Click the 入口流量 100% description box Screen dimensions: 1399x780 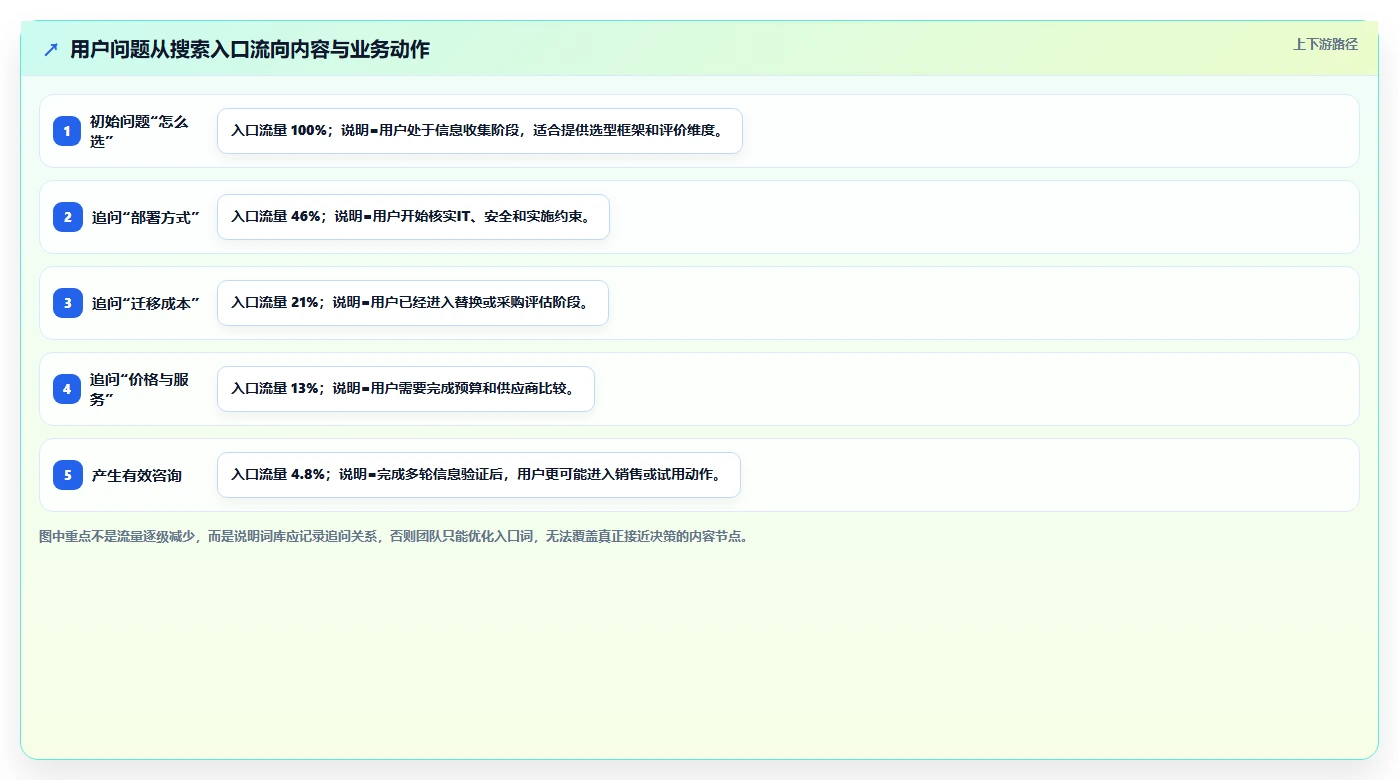480,131
